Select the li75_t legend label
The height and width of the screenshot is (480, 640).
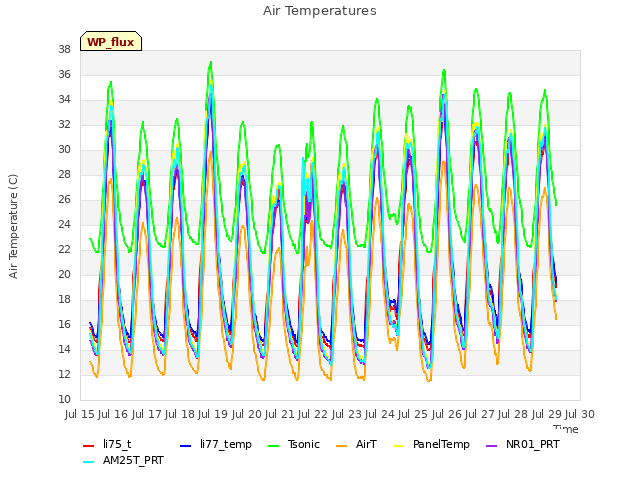pyautogui.click(x=117, y=444)
